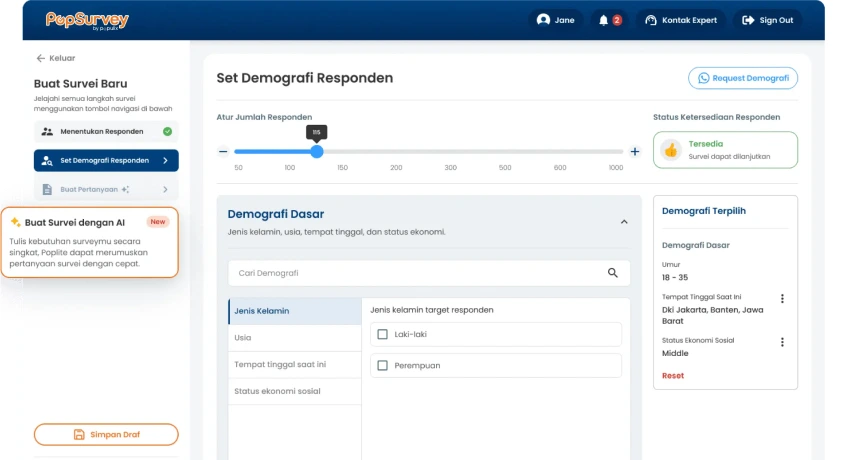
Task: Open three-dot menu beside Status Ekonomi Sosial
Action: (x=782, y=342)
